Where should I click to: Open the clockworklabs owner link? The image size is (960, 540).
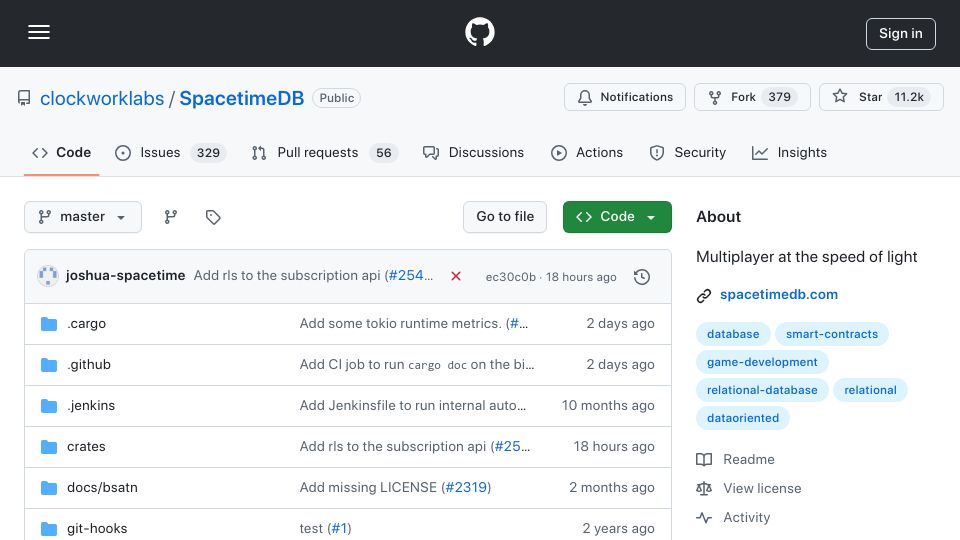point(102,99)
